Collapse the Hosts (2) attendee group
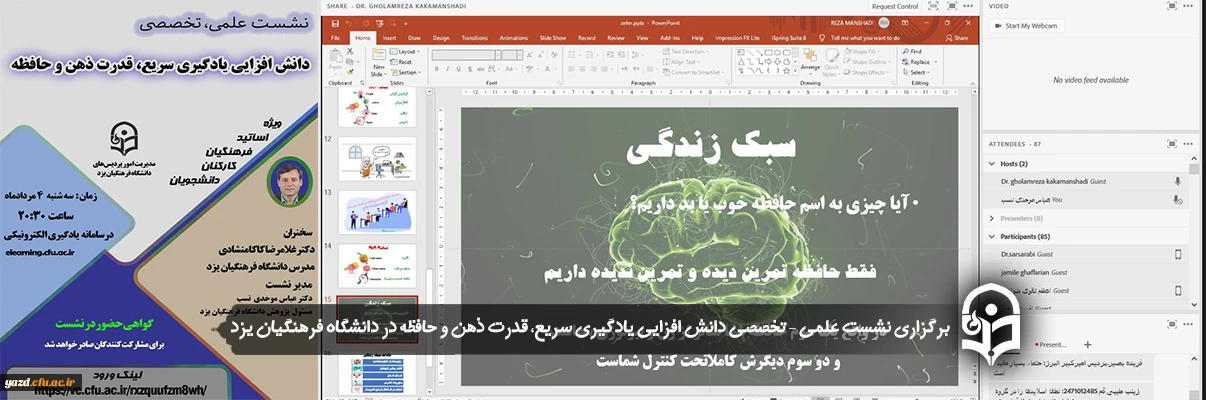Viewport: 1206px width, 400px height. [x=992, y=163]
